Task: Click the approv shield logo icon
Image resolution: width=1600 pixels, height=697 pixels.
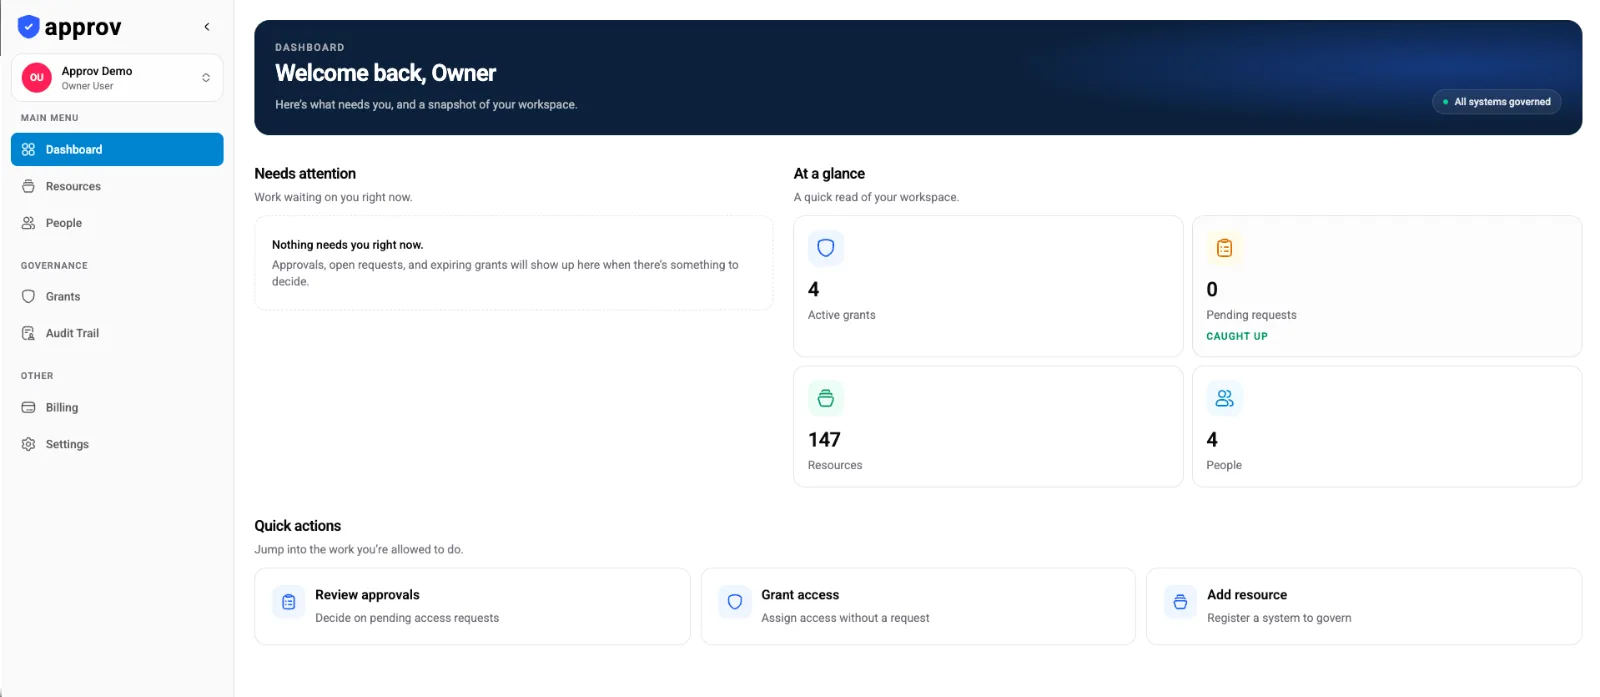Action: point(29,27)
